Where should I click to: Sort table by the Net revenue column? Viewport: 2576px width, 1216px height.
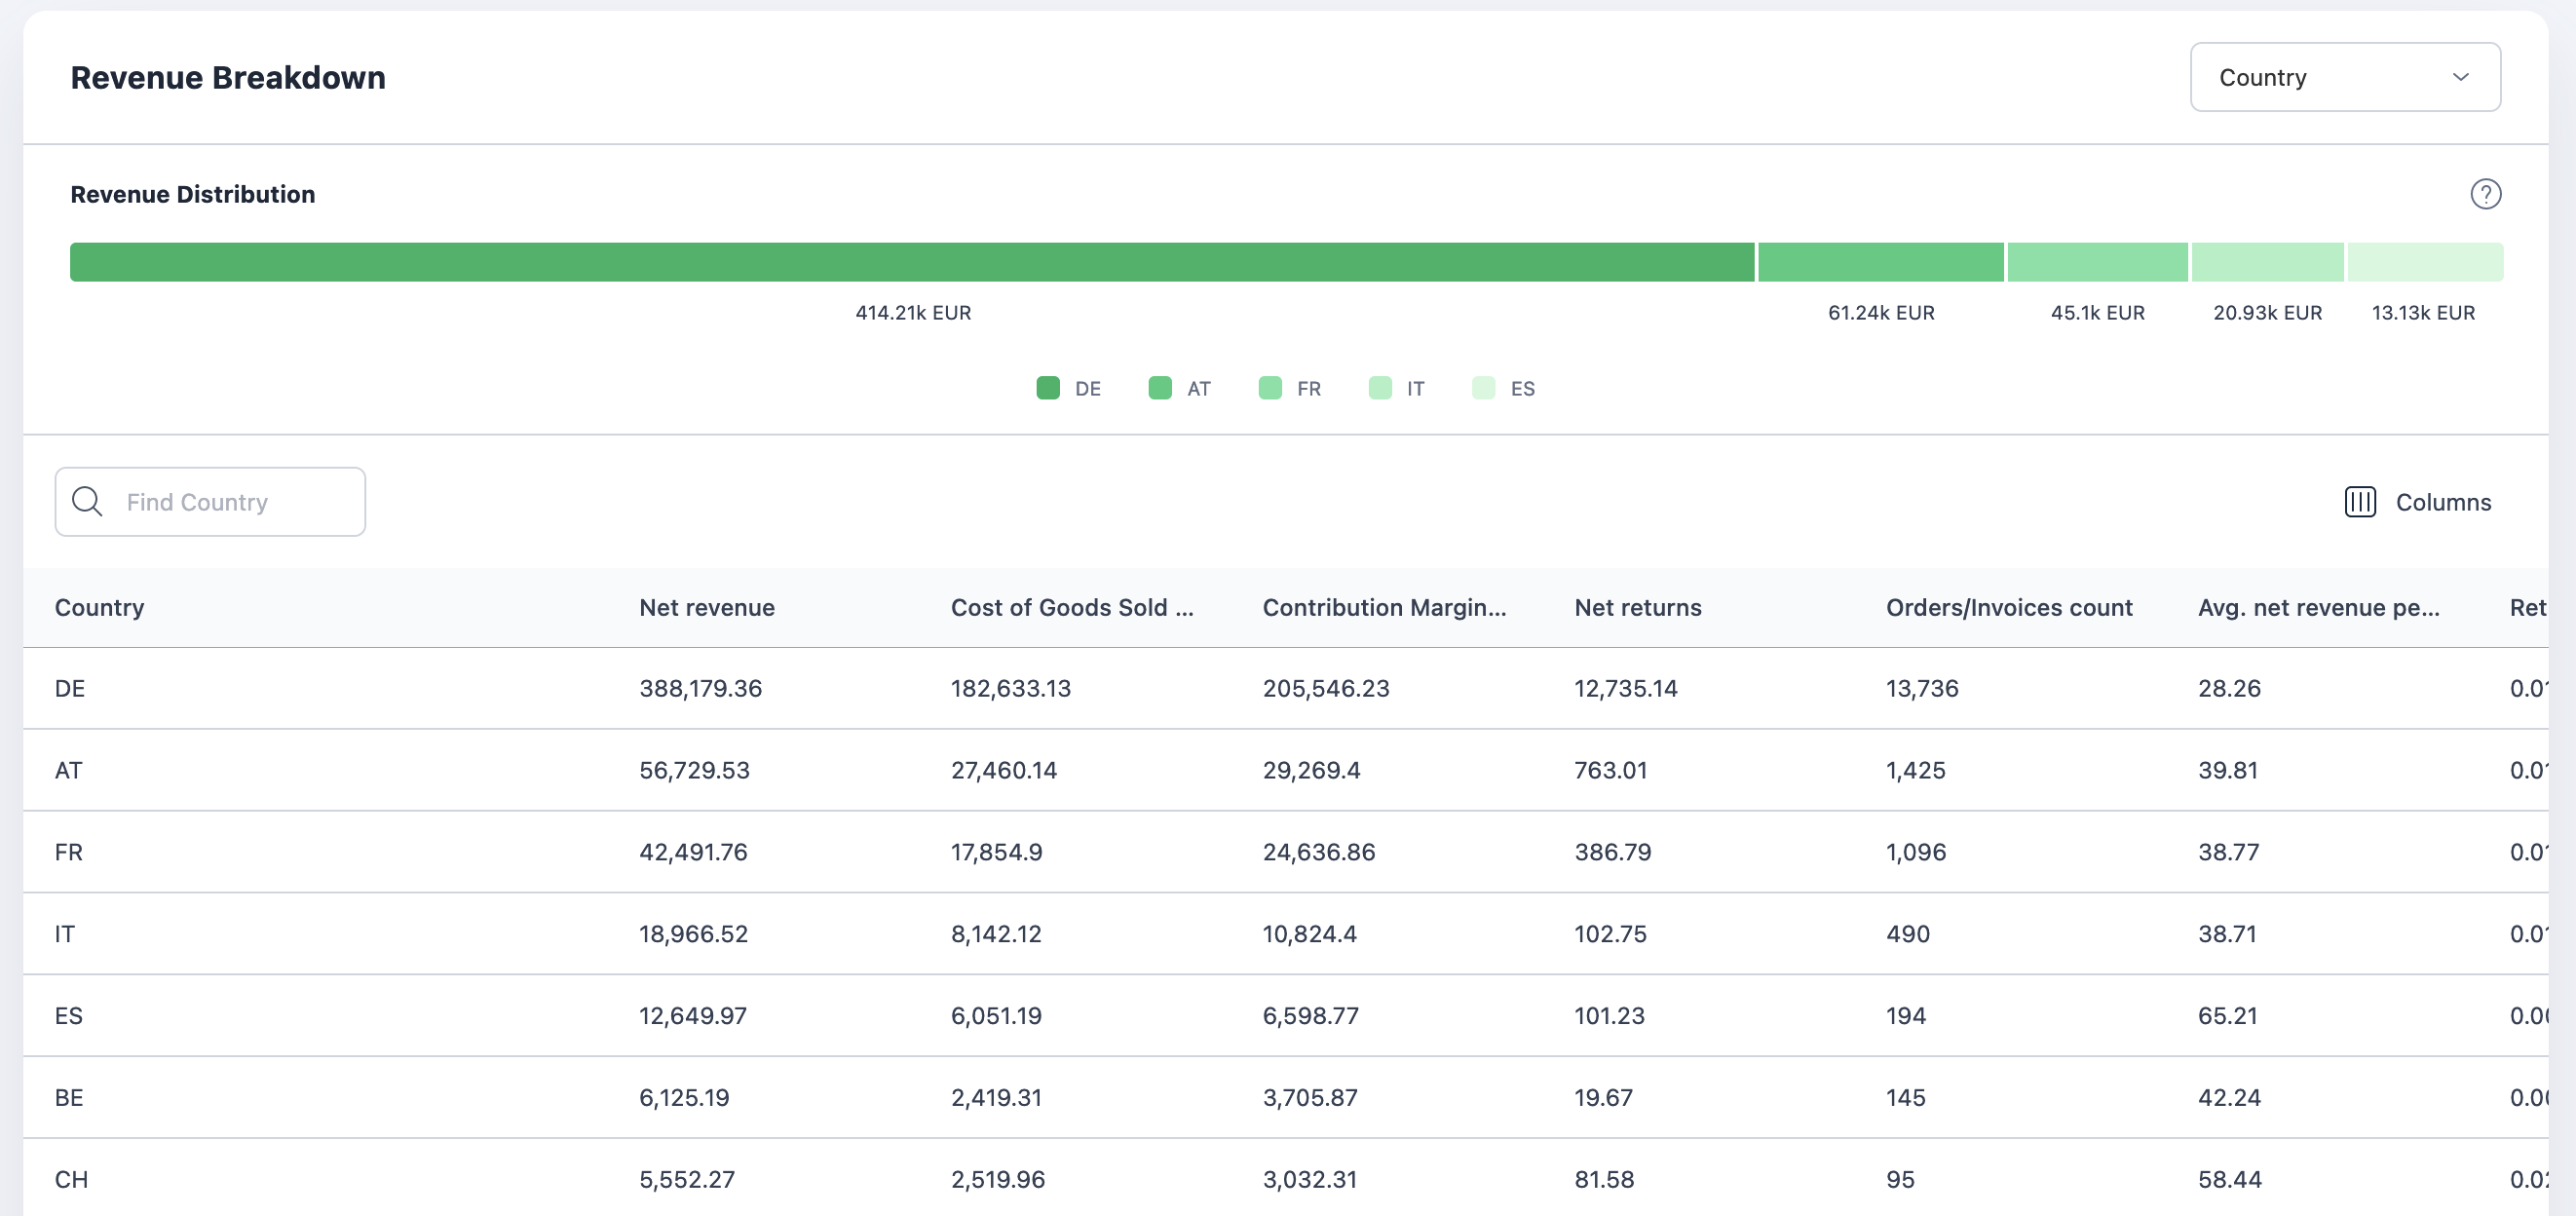coord(707,607)
